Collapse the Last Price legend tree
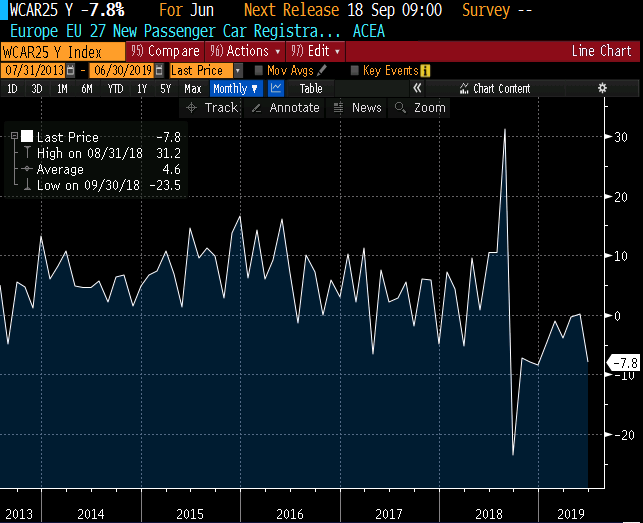This screenshot has width=643, height=523. 12,137
